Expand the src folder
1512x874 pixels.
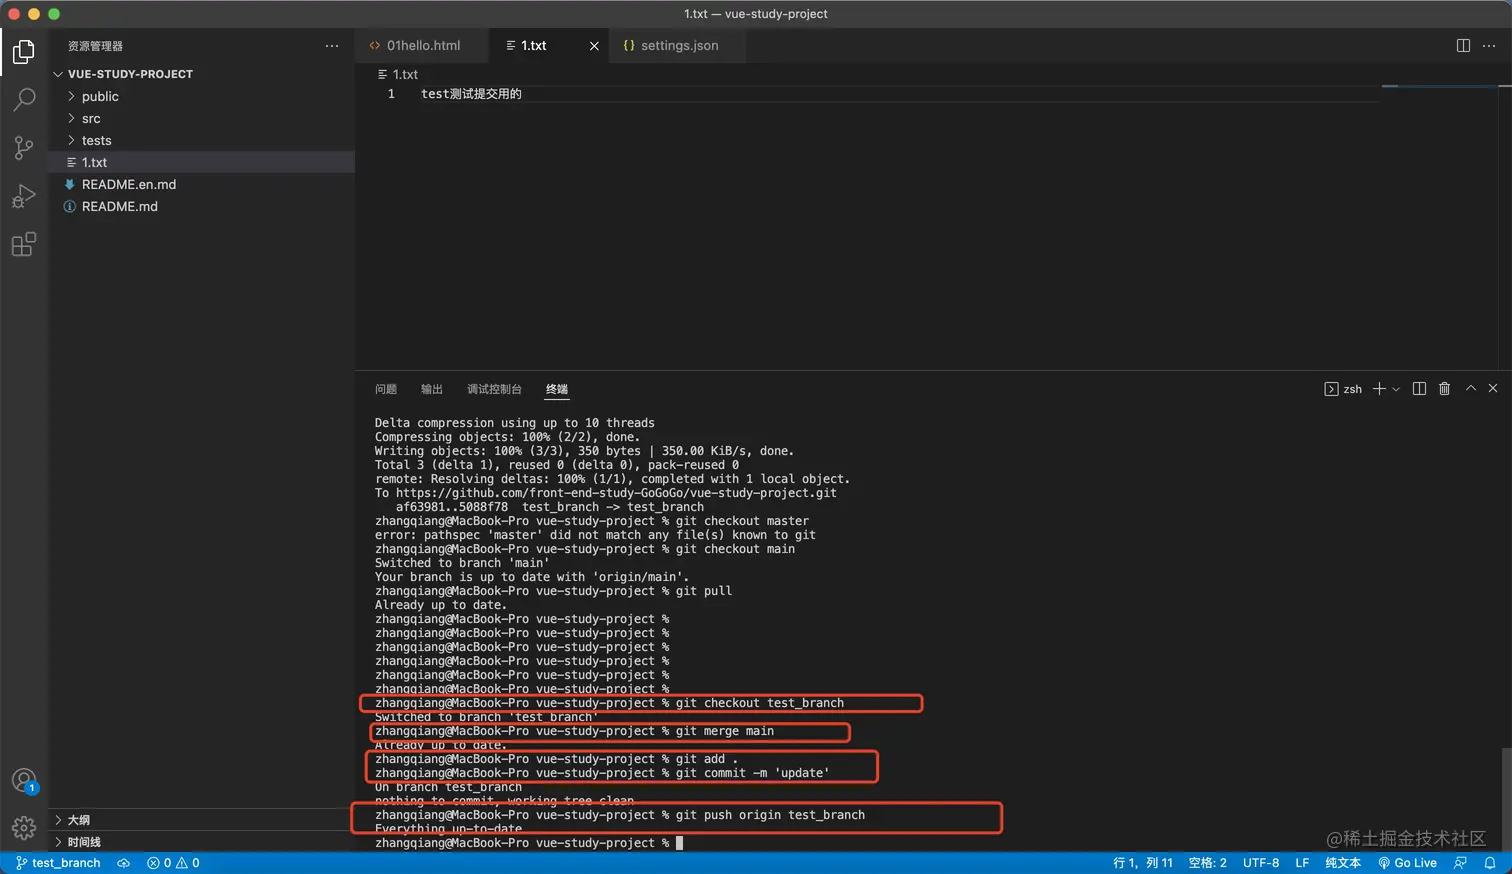click(202, 118)
